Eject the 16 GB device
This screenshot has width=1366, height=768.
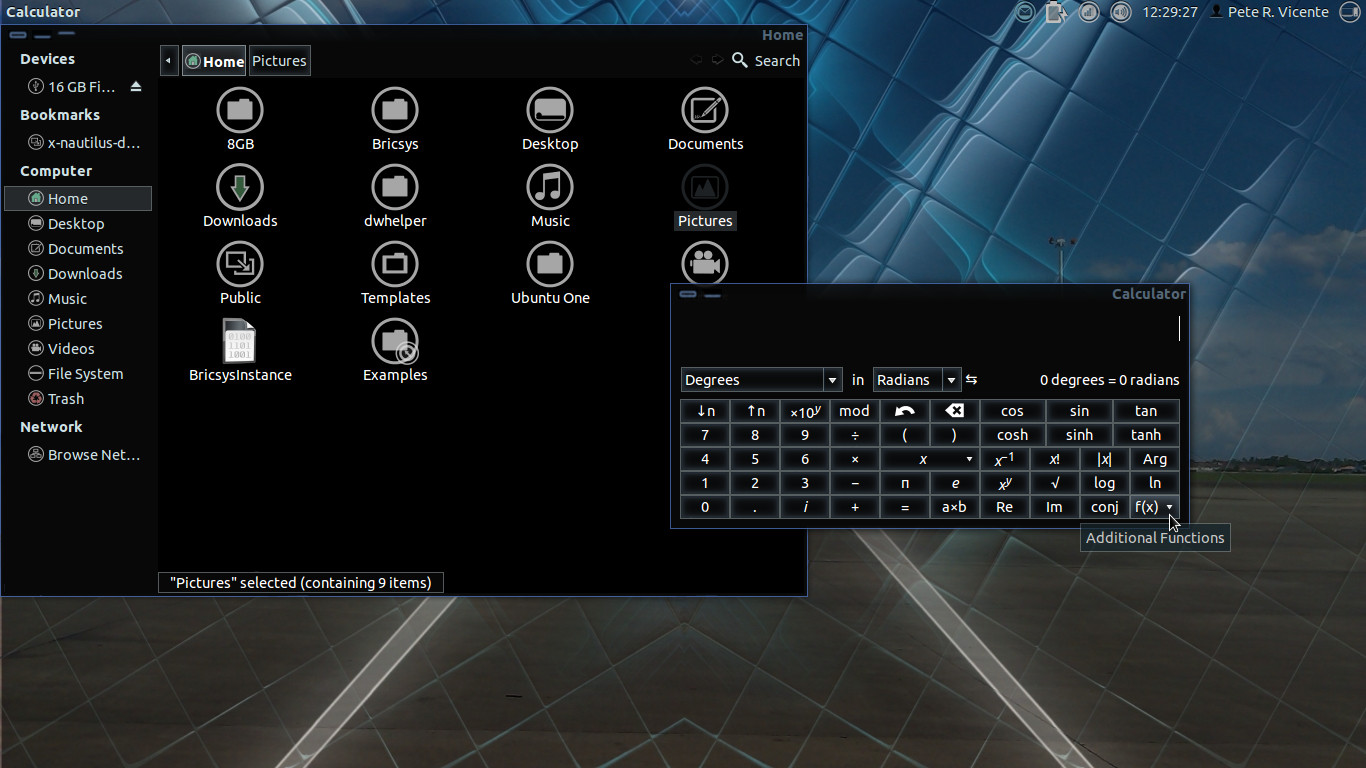coord(136,87)
